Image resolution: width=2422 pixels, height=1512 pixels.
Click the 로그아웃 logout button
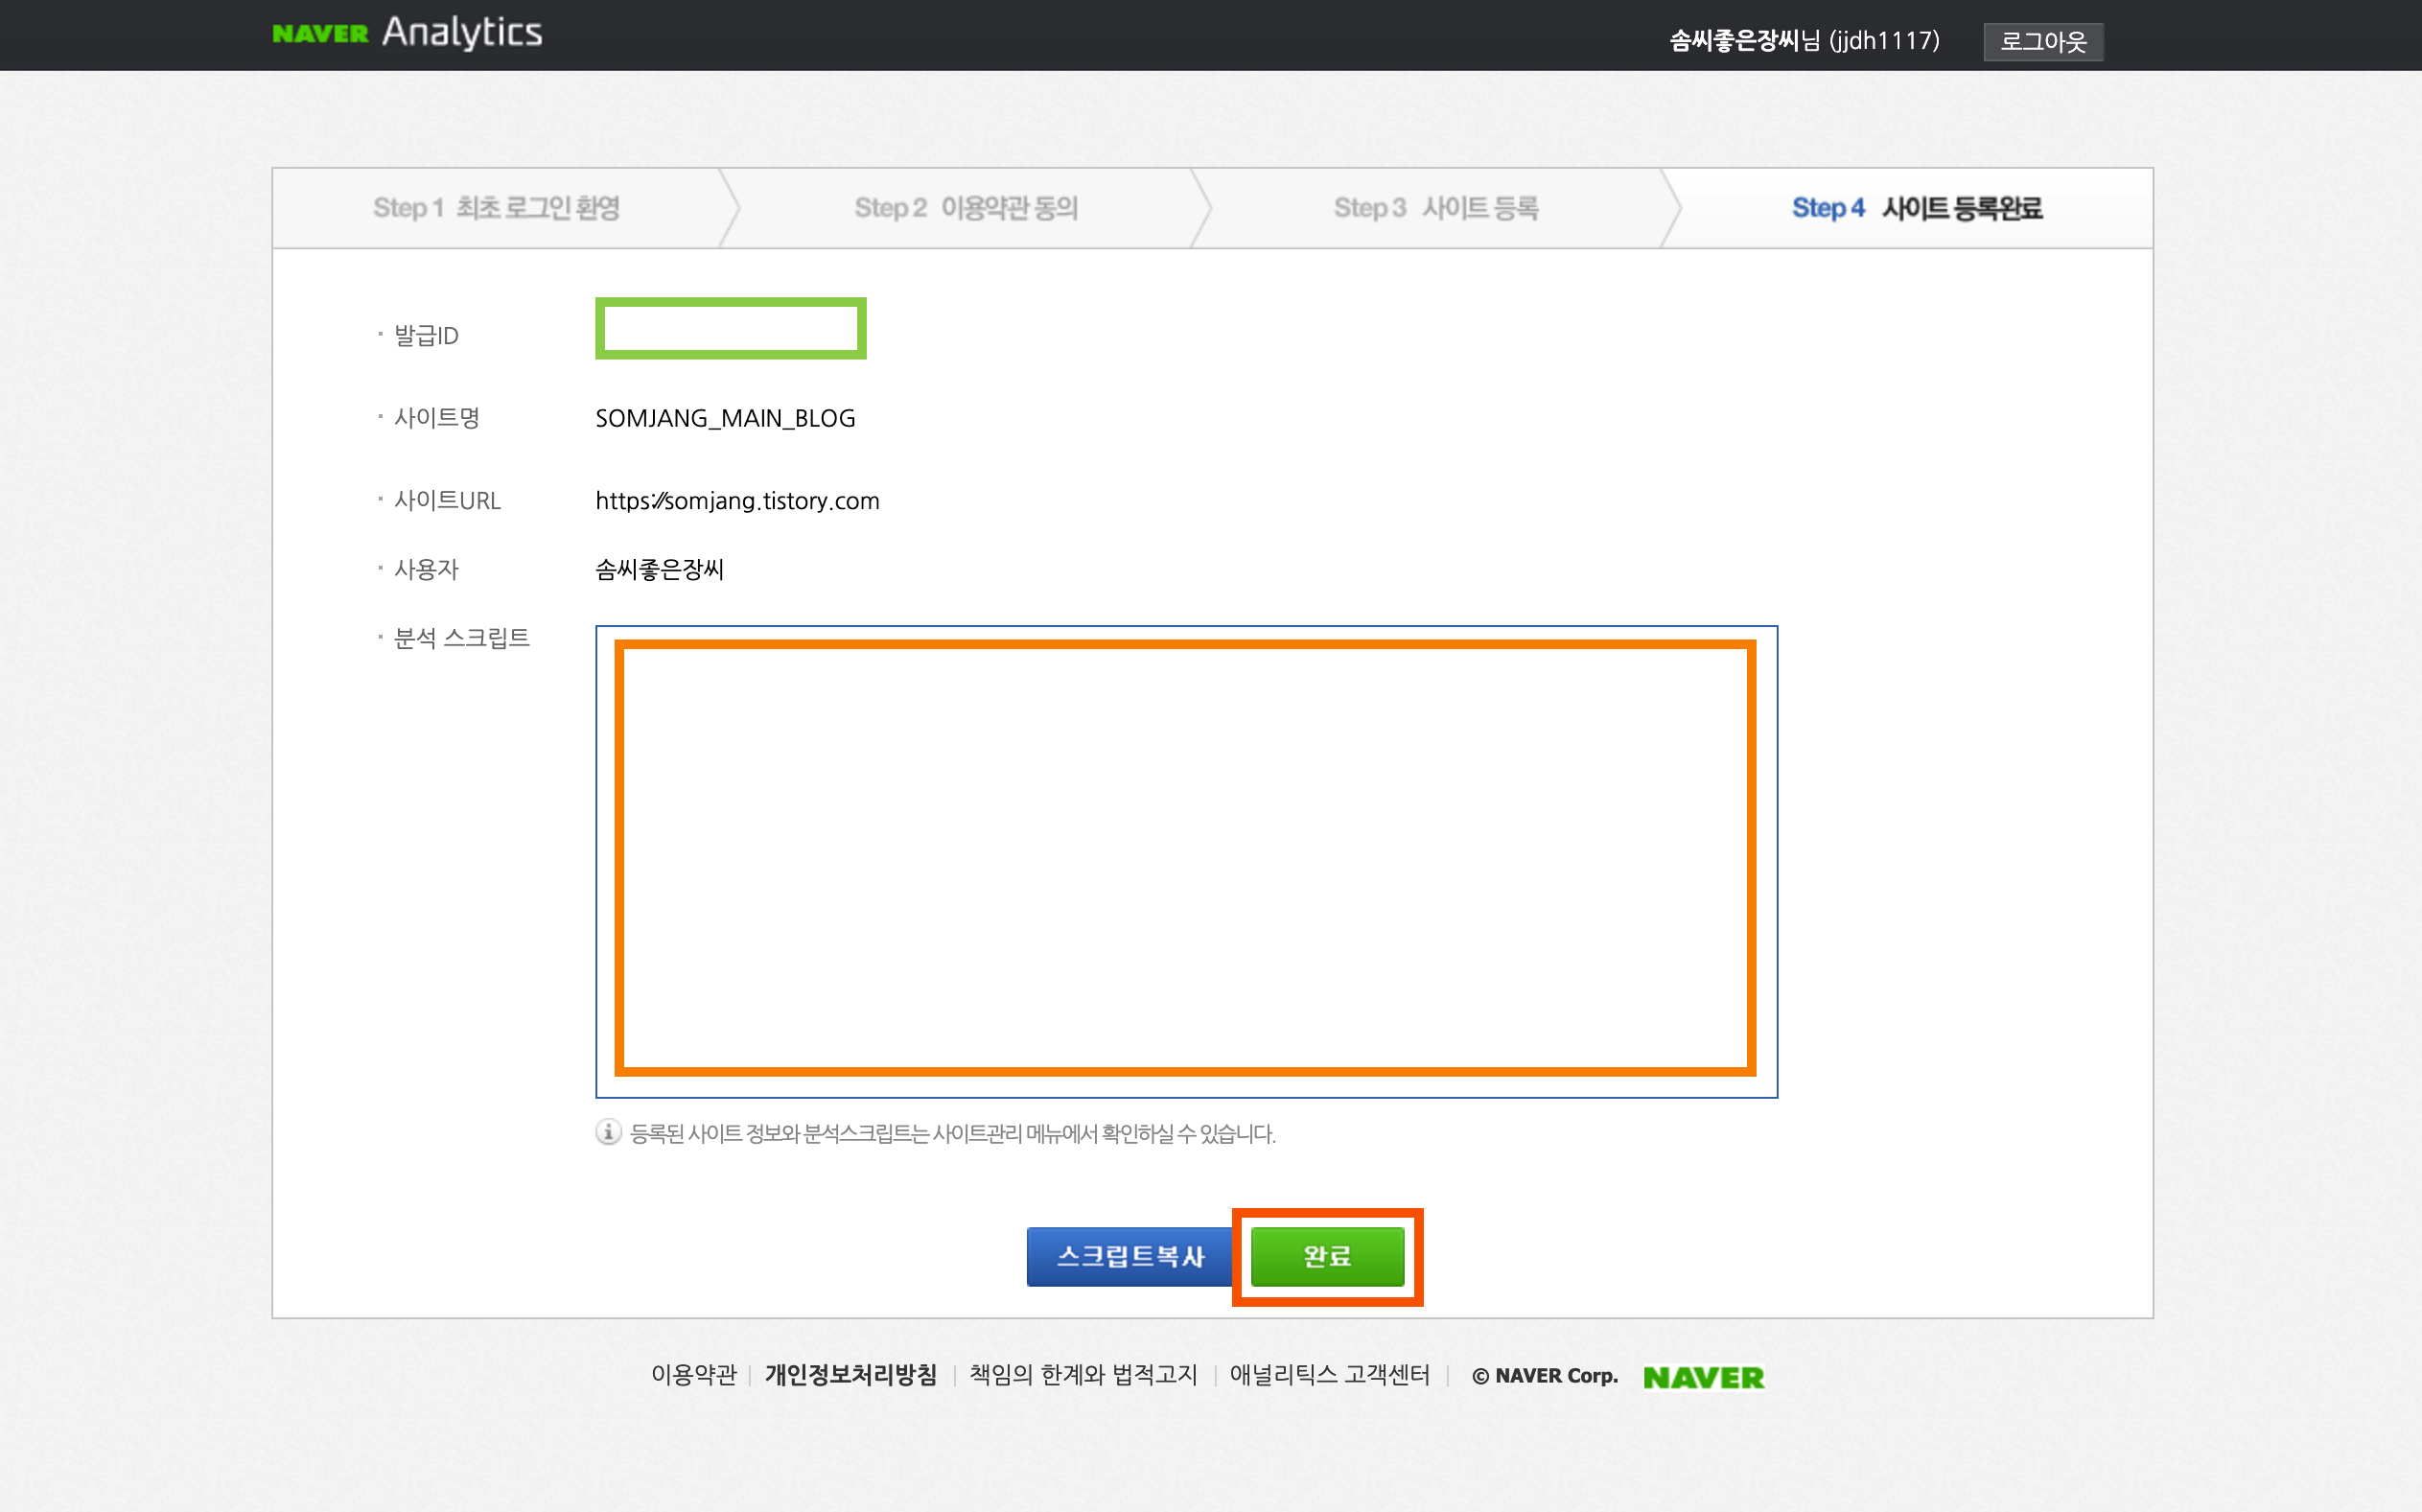tap(2043, 41)
